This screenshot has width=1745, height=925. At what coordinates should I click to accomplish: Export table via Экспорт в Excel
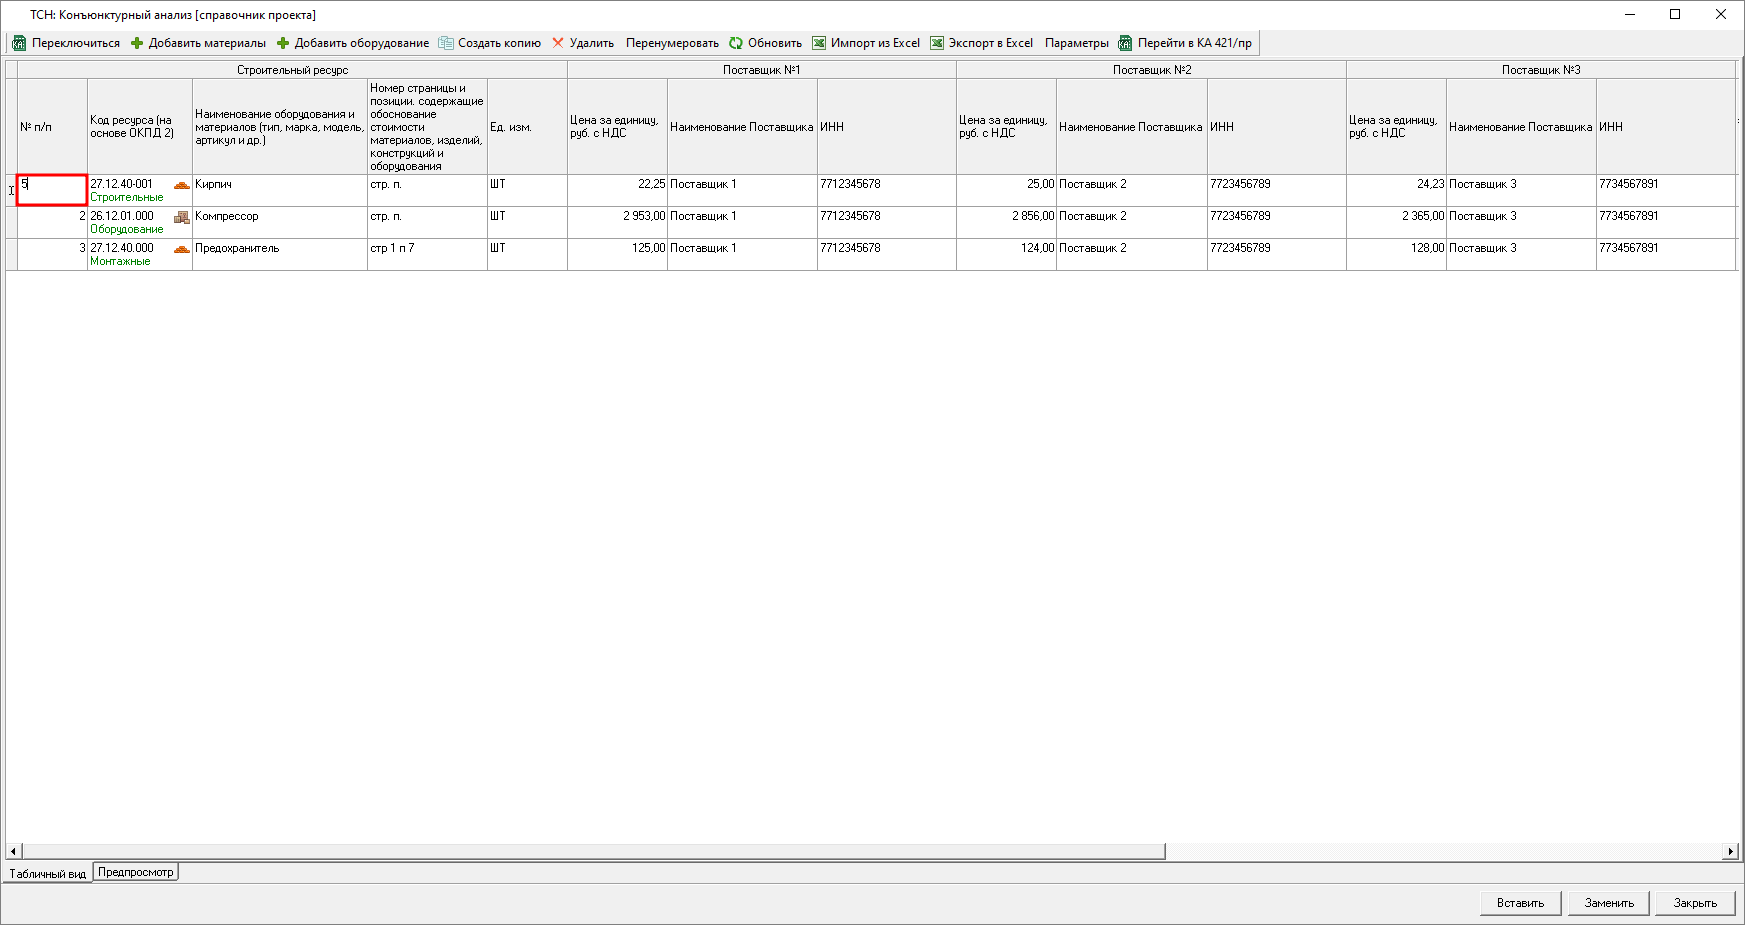click(x=982, y=43)
